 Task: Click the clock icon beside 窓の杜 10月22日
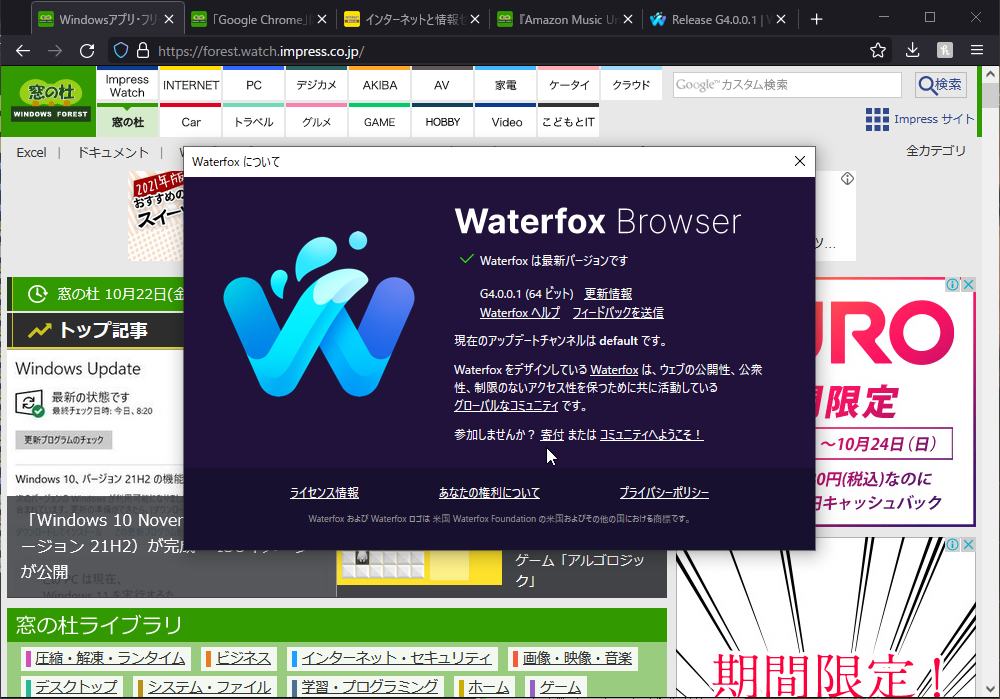click(35, 294)
